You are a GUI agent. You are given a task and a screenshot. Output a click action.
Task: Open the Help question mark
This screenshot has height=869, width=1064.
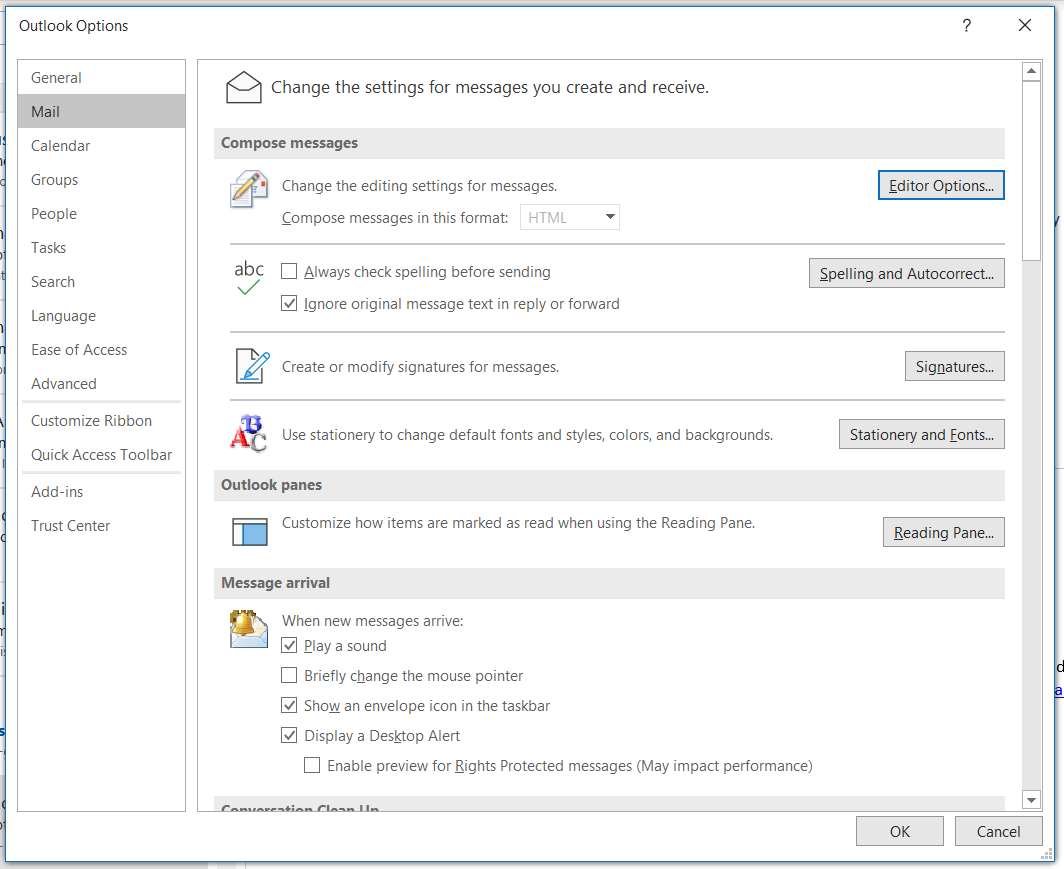coord(966,26)
